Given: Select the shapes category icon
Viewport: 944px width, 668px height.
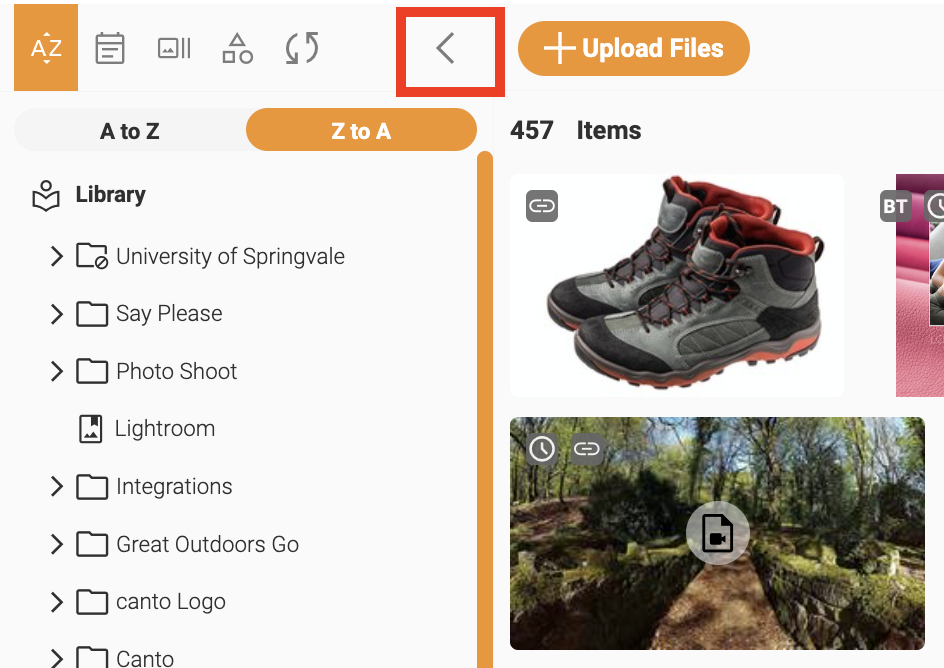Looking at the screenshot, I should (238, 48).
